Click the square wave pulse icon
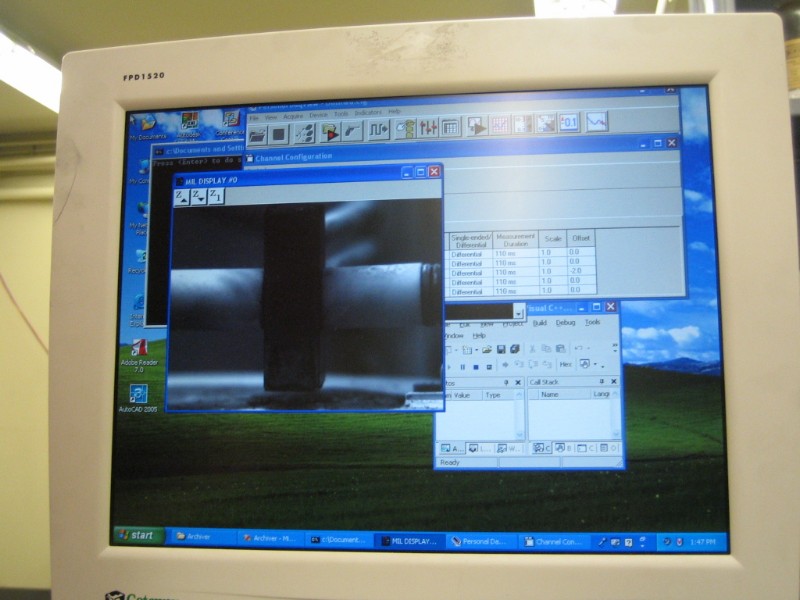The width and height of the screenshot is (800, 600). [x=379, y=130]
